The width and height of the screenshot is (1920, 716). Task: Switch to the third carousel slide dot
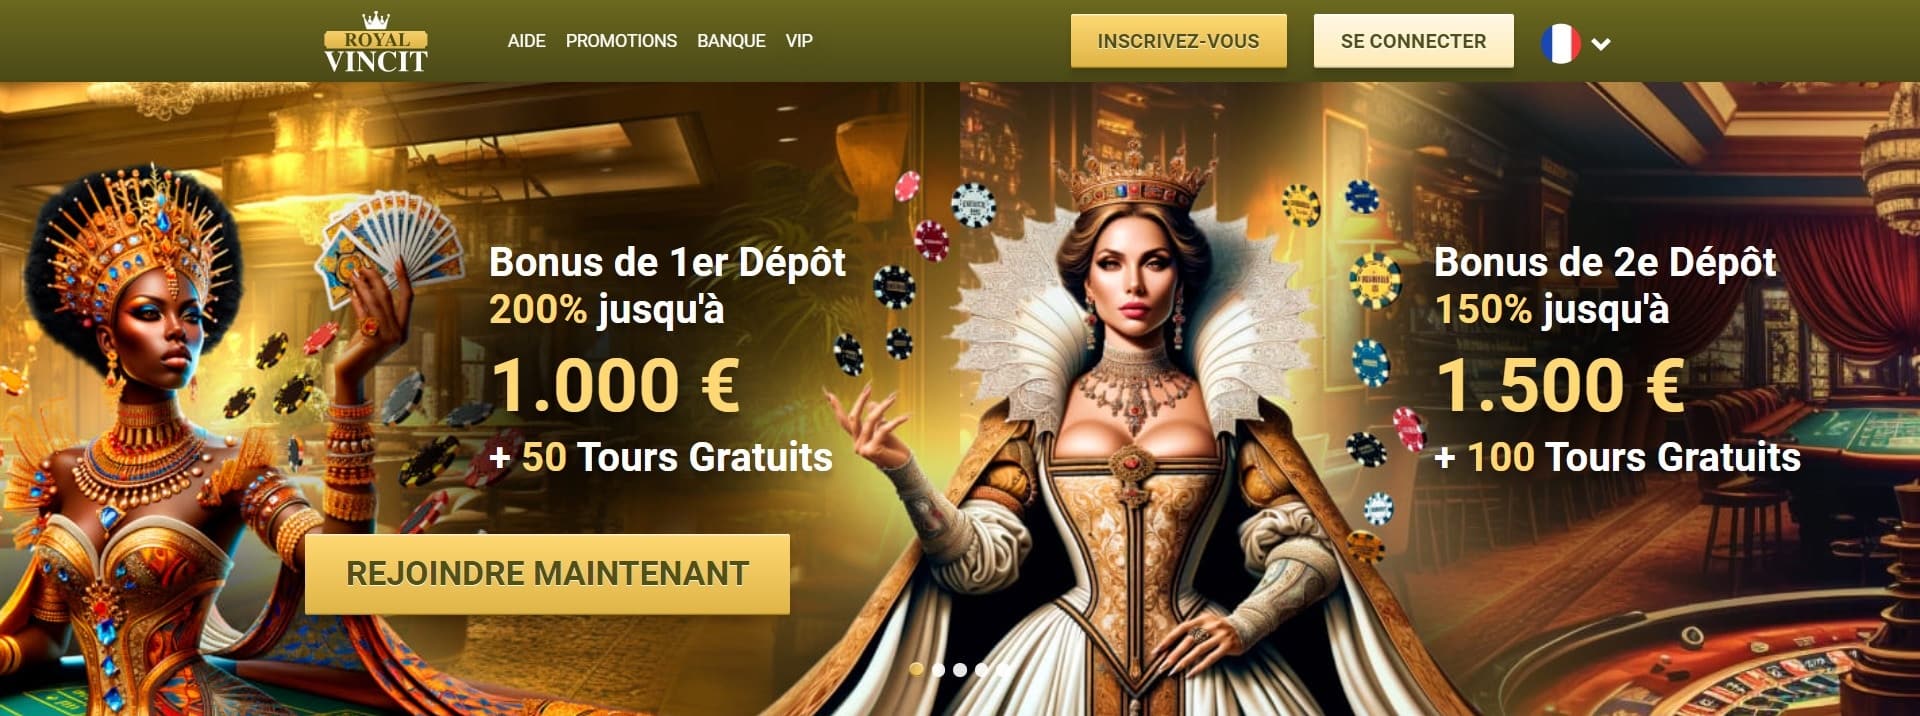[x=960, y=670]
